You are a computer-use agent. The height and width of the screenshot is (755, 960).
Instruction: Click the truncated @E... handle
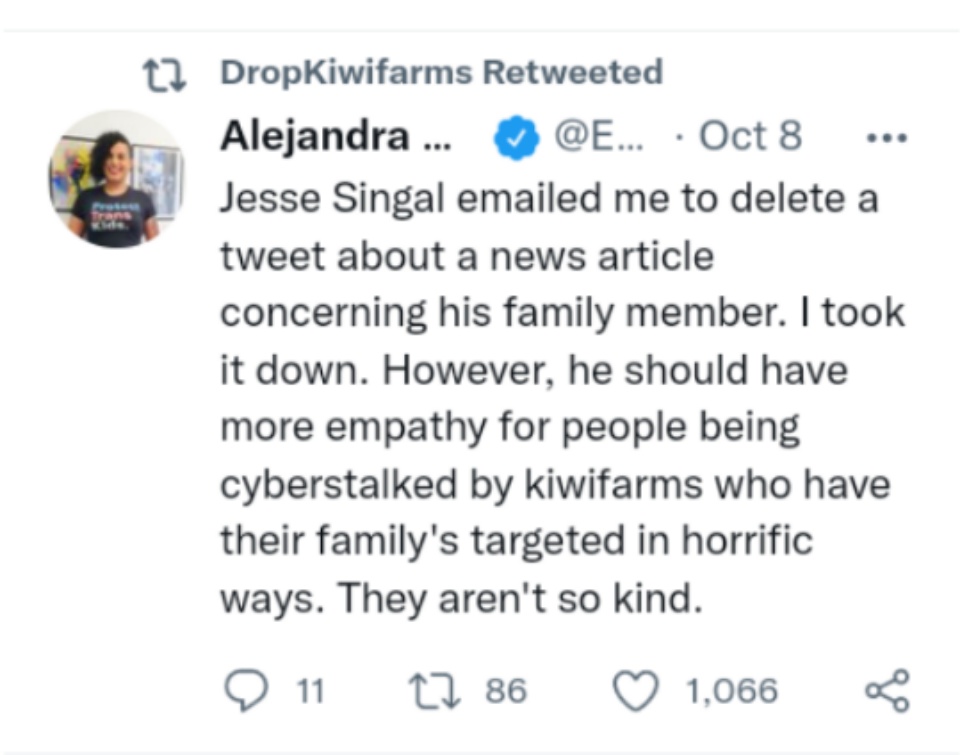point(598,136)
